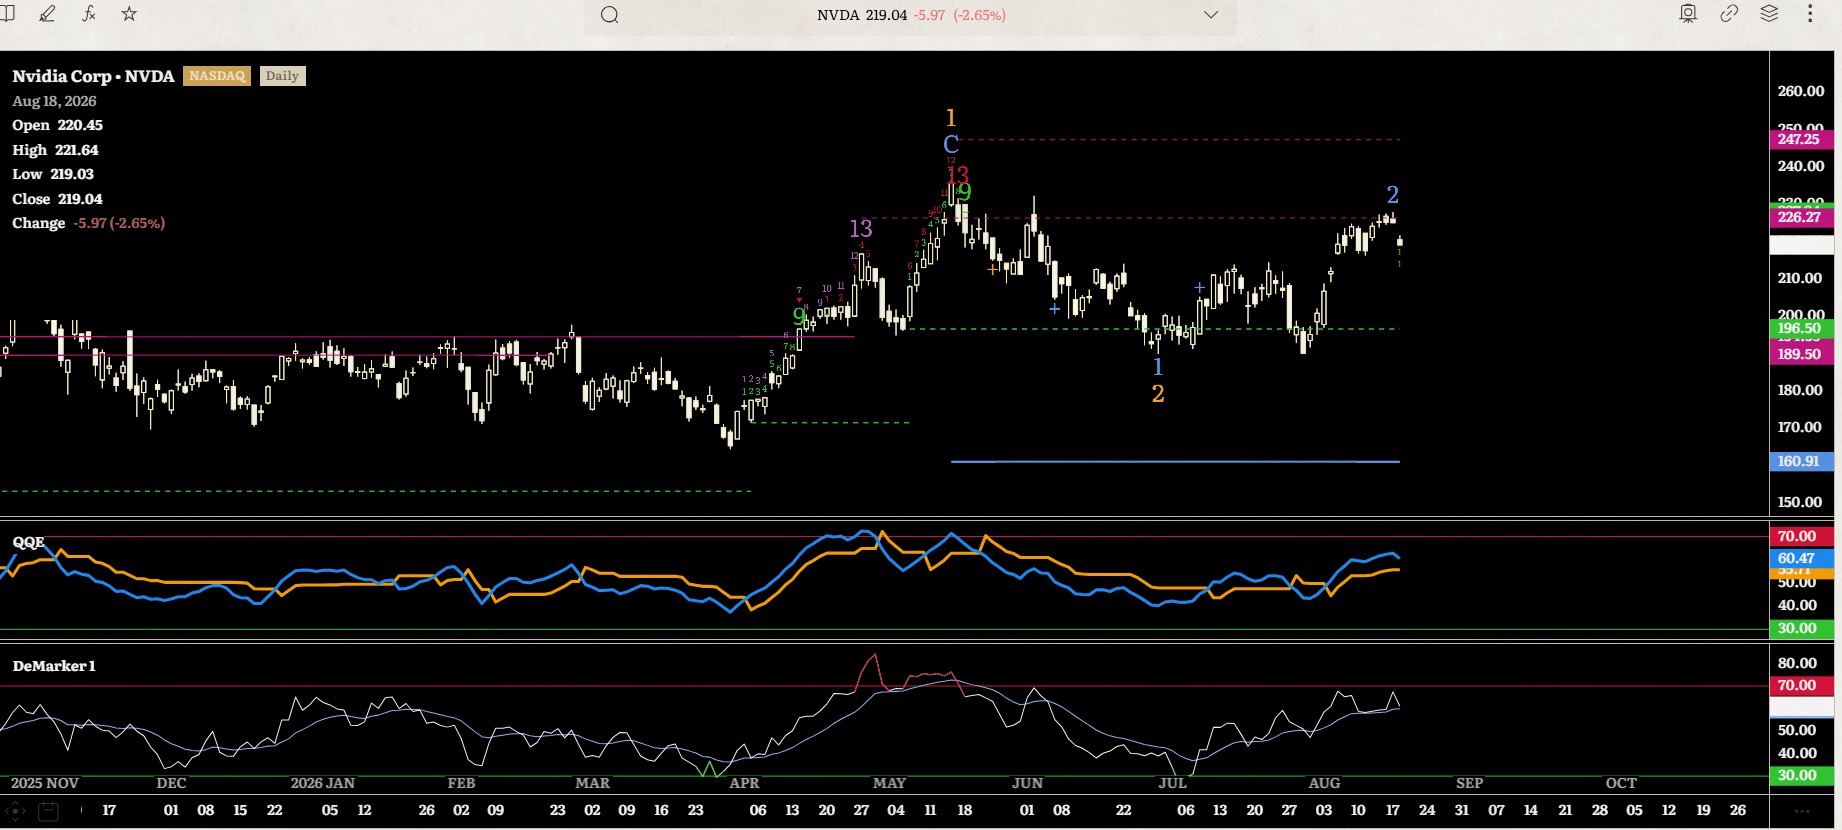Click the 2025 NOV month label
This screenshot has width=1842, height=830.
tap(45, 783)
